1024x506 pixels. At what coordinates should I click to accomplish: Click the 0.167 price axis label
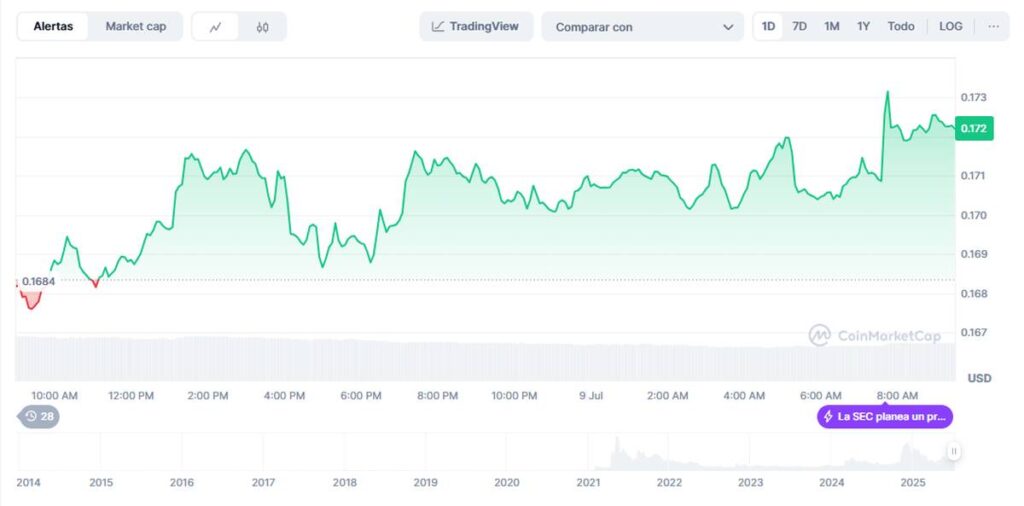(x=973, y=333)
